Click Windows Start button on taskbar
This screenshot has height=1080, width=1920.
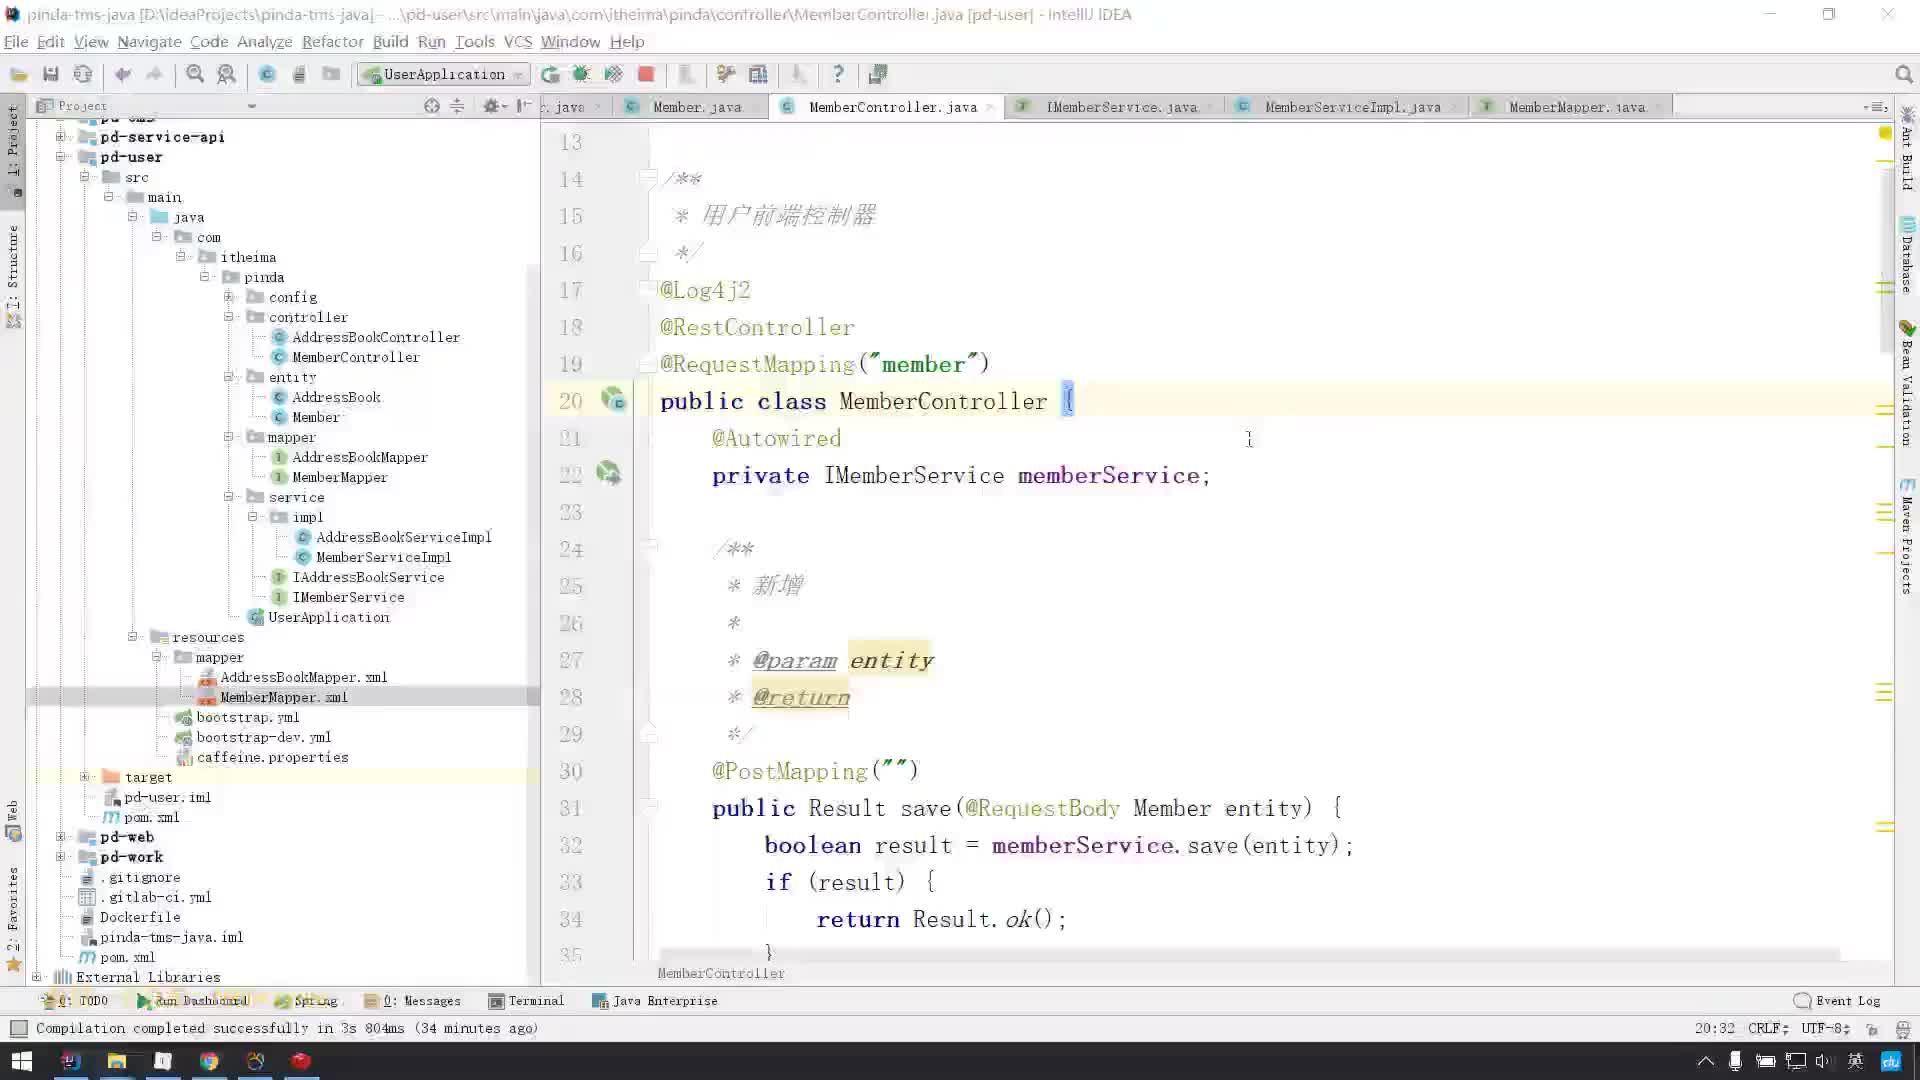point(21,1061)
